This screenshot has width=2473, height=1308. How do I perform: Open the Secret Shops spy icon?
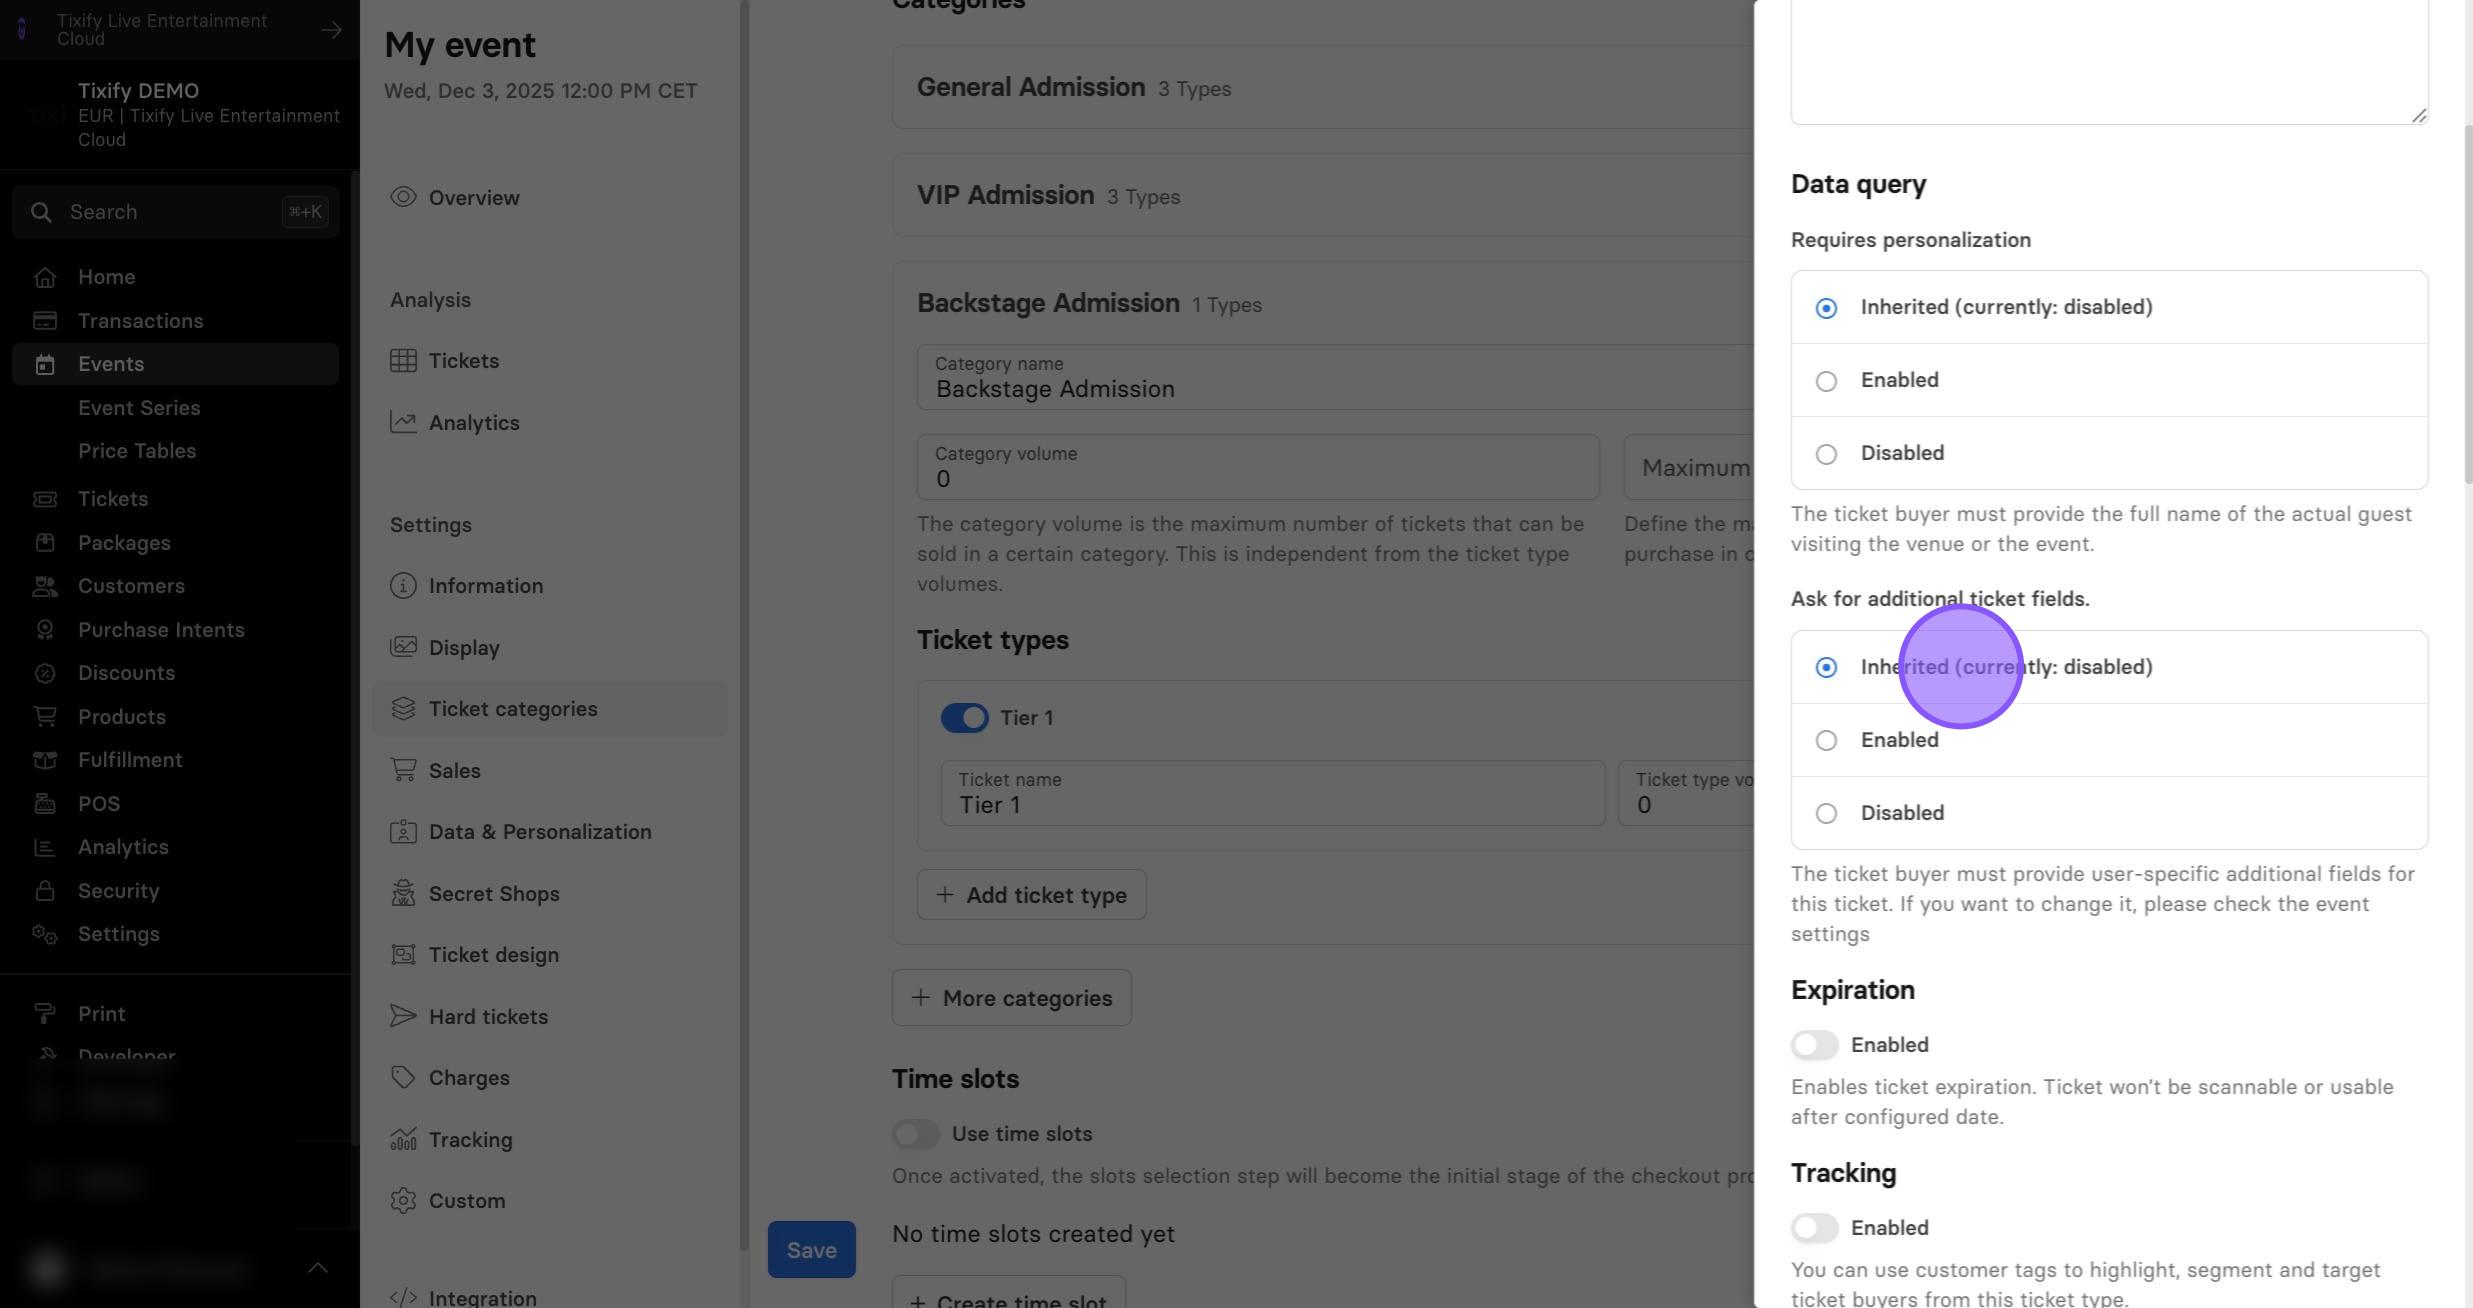click(x=403, y=893)
